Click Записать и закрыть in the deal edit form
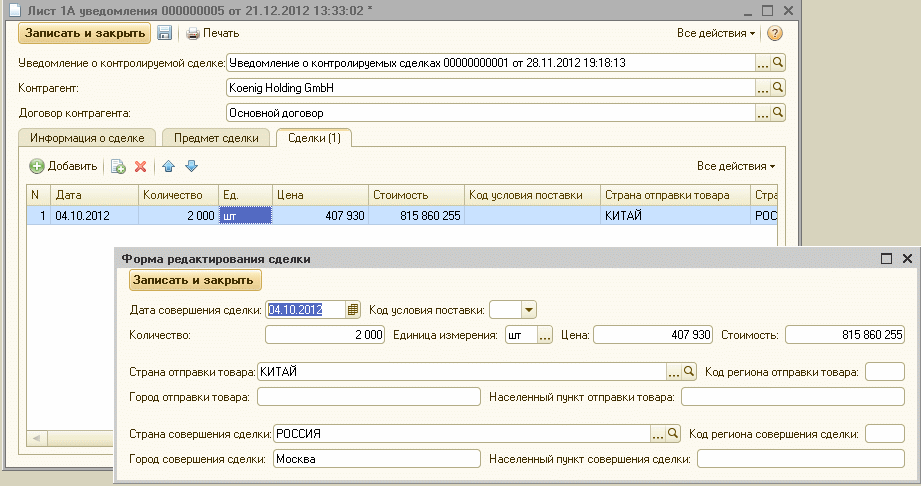 pos(193,280)
